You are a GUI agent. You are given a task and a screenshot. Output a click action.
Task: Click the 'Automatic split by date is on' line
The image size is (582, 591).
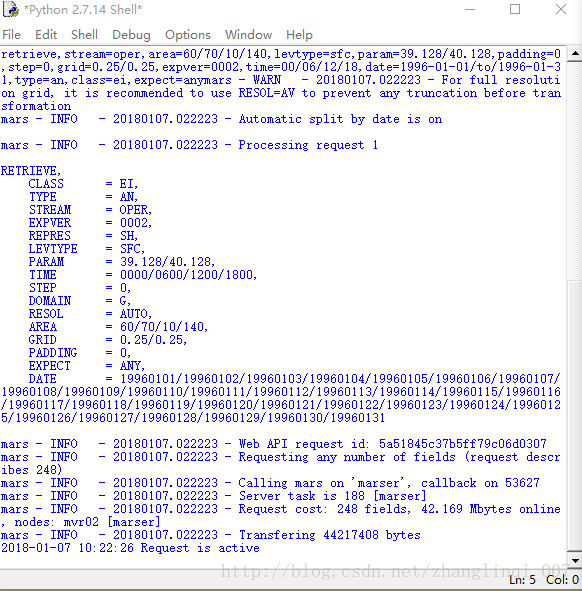click(221, 119)
